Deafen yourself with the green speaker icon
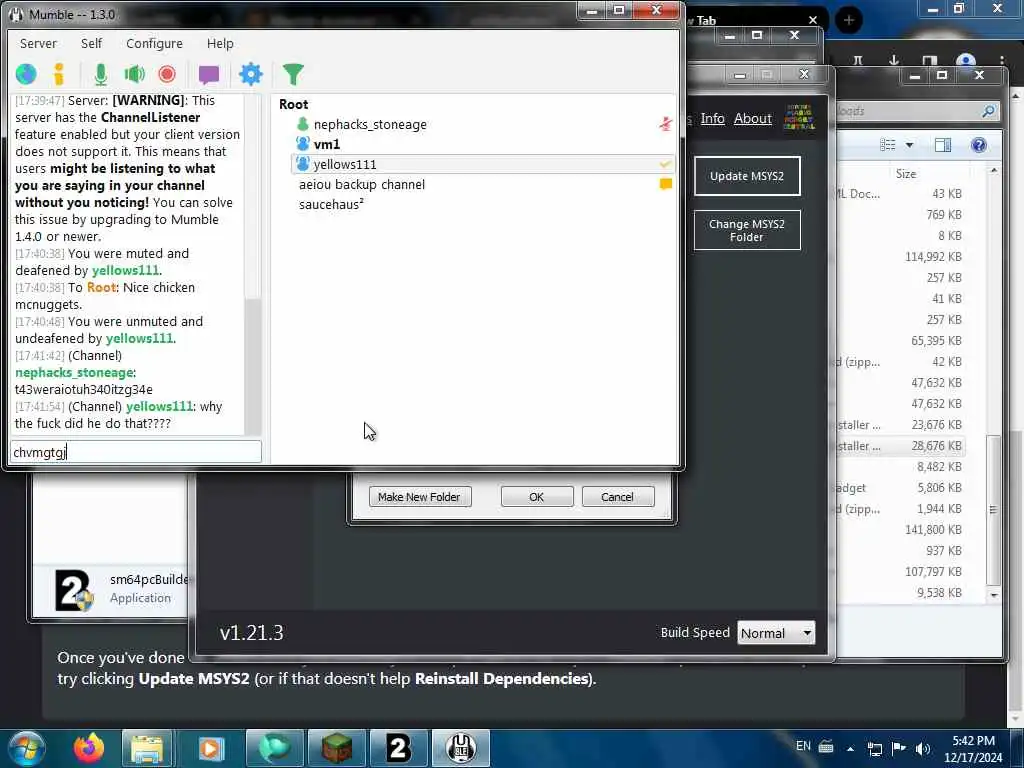 click(135, 74)
